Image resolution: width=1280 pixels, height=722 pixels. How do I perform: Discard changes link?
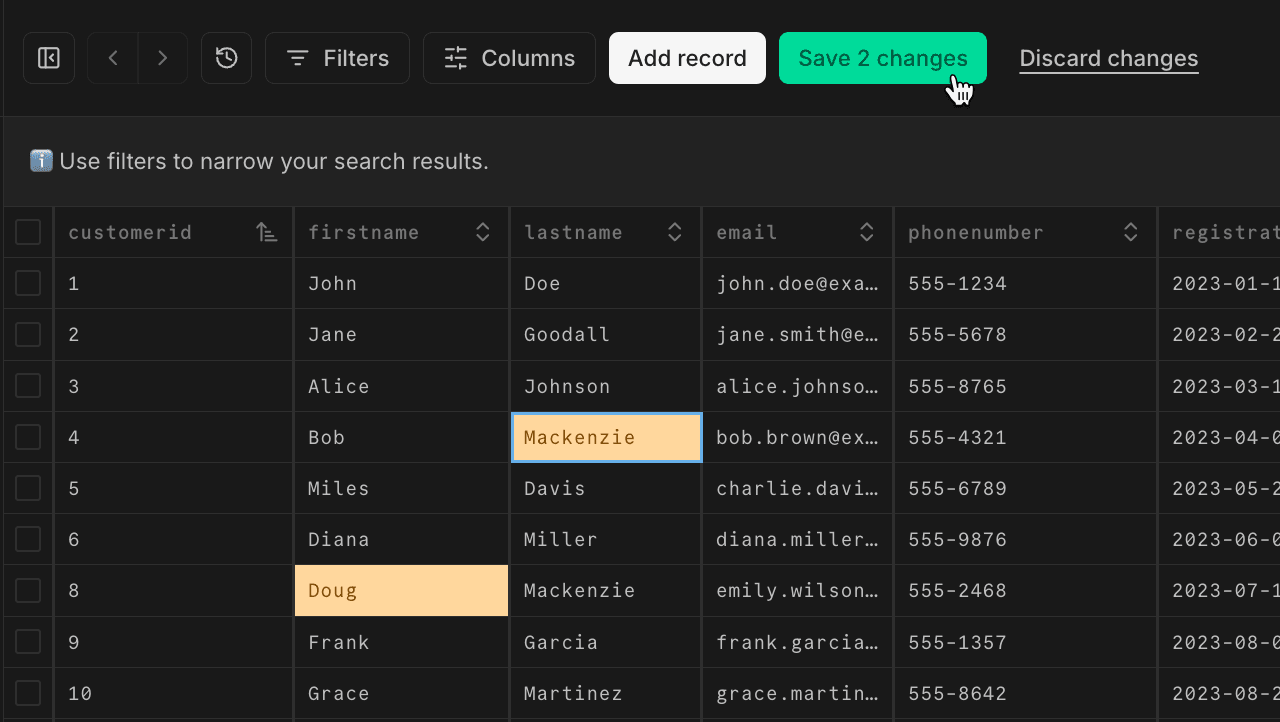pyautogui.click(x=1108, y=58)
